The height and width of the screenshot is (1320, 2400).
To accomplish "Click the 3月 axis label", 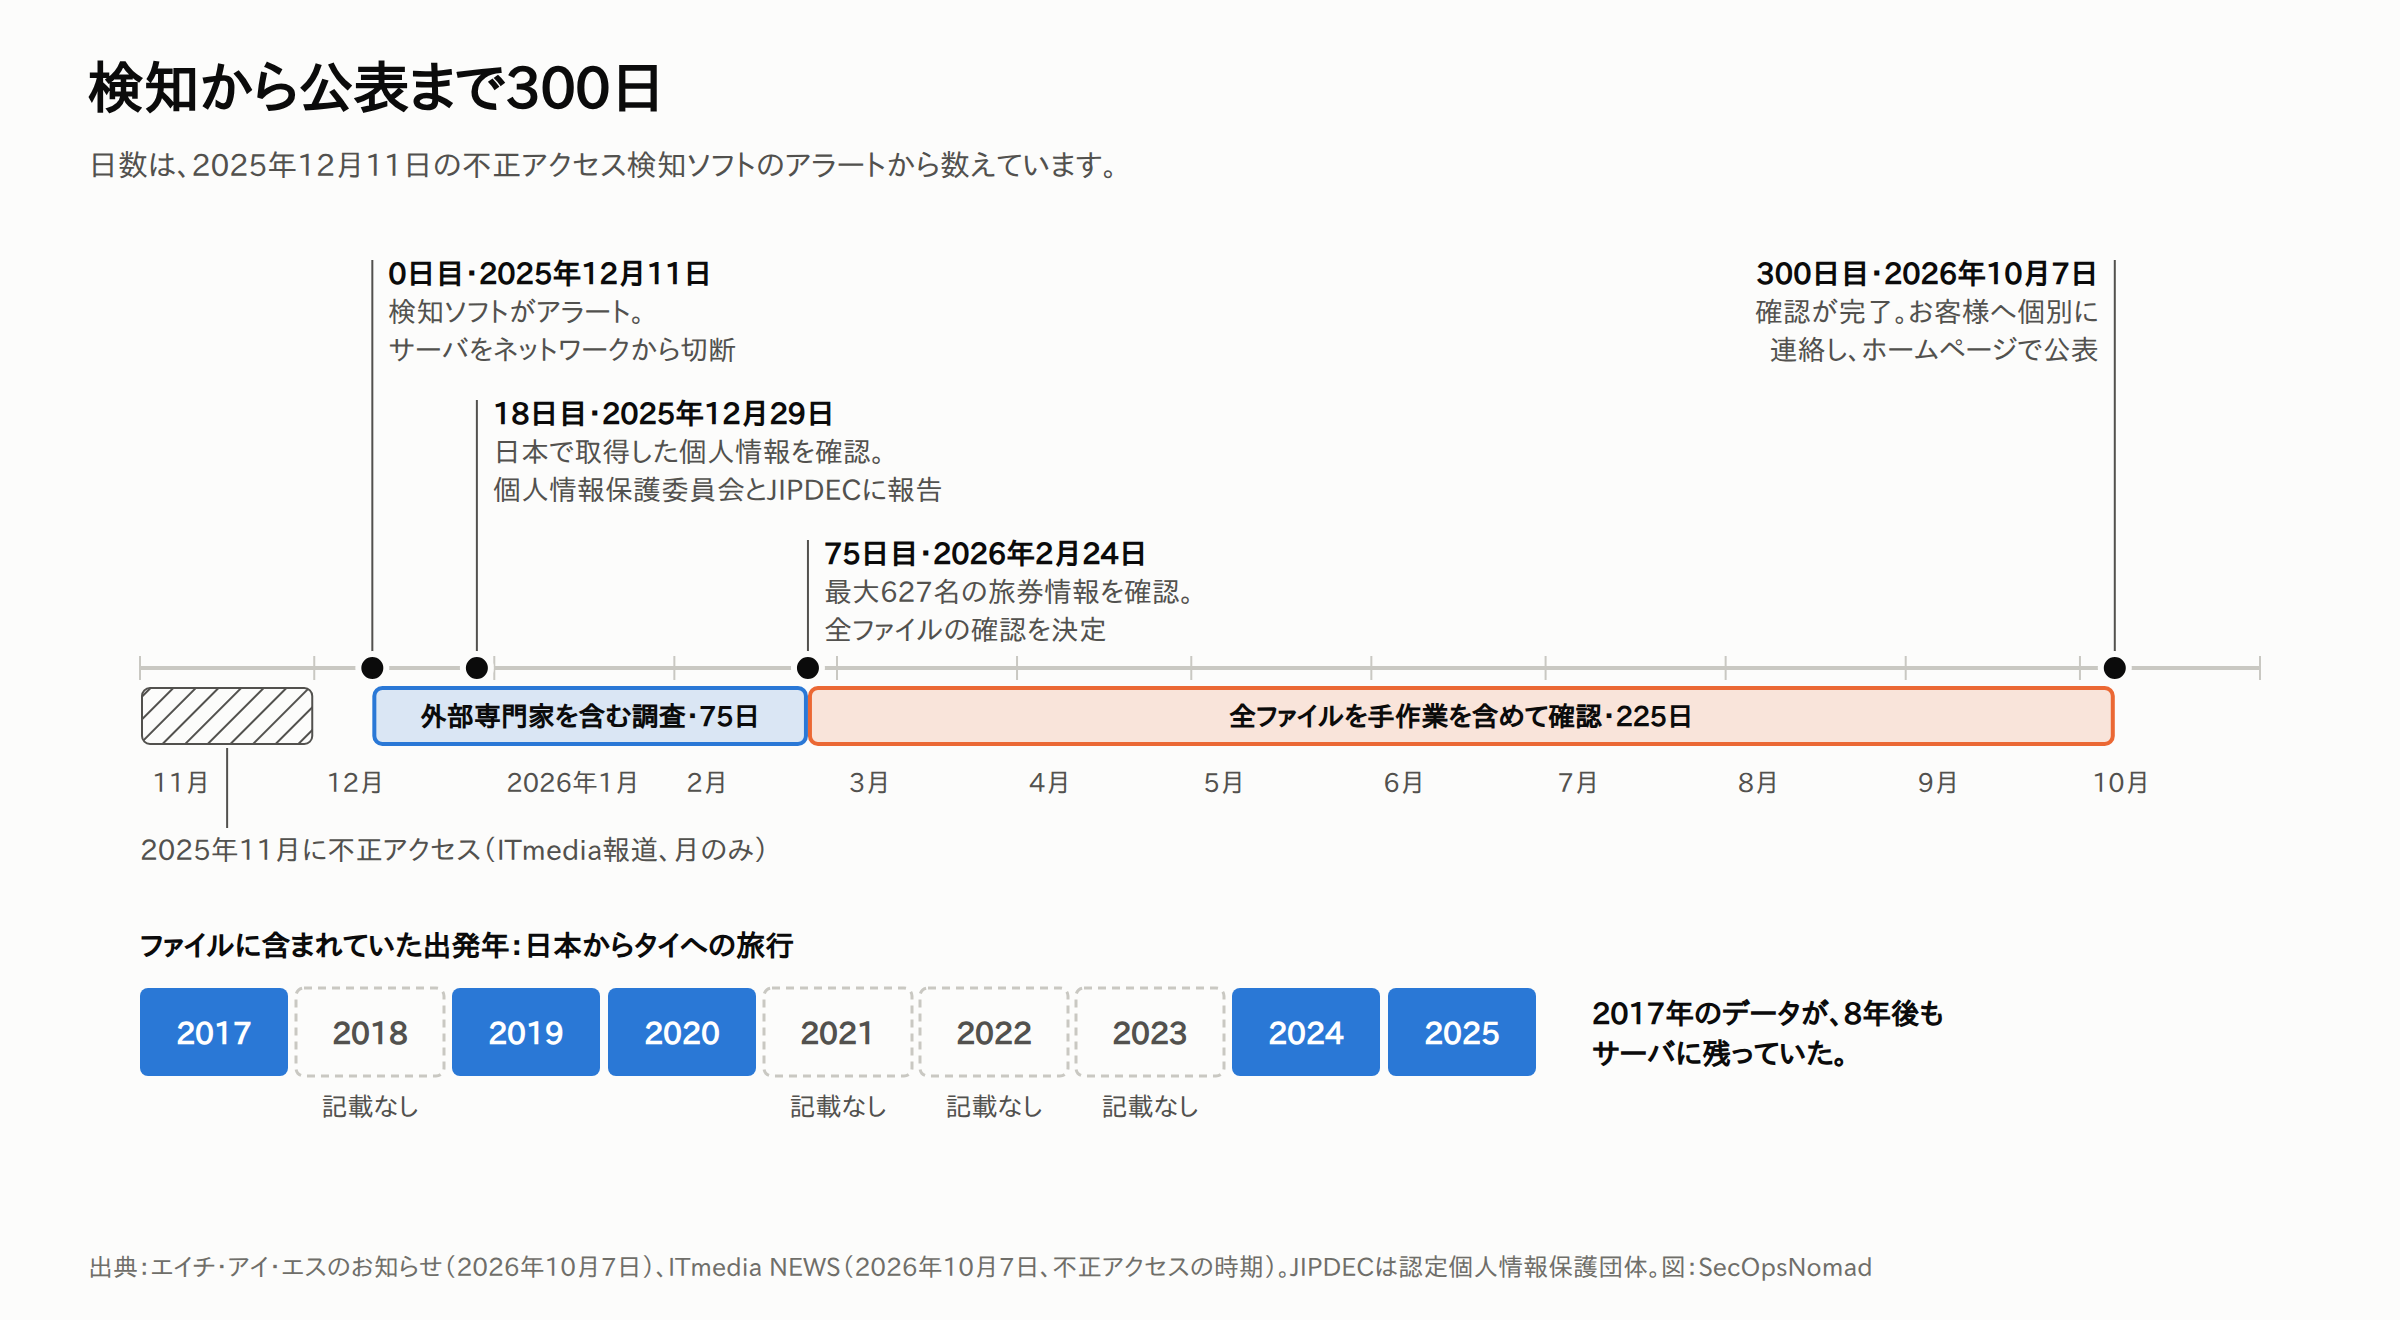I will click(x=869, y=782).
